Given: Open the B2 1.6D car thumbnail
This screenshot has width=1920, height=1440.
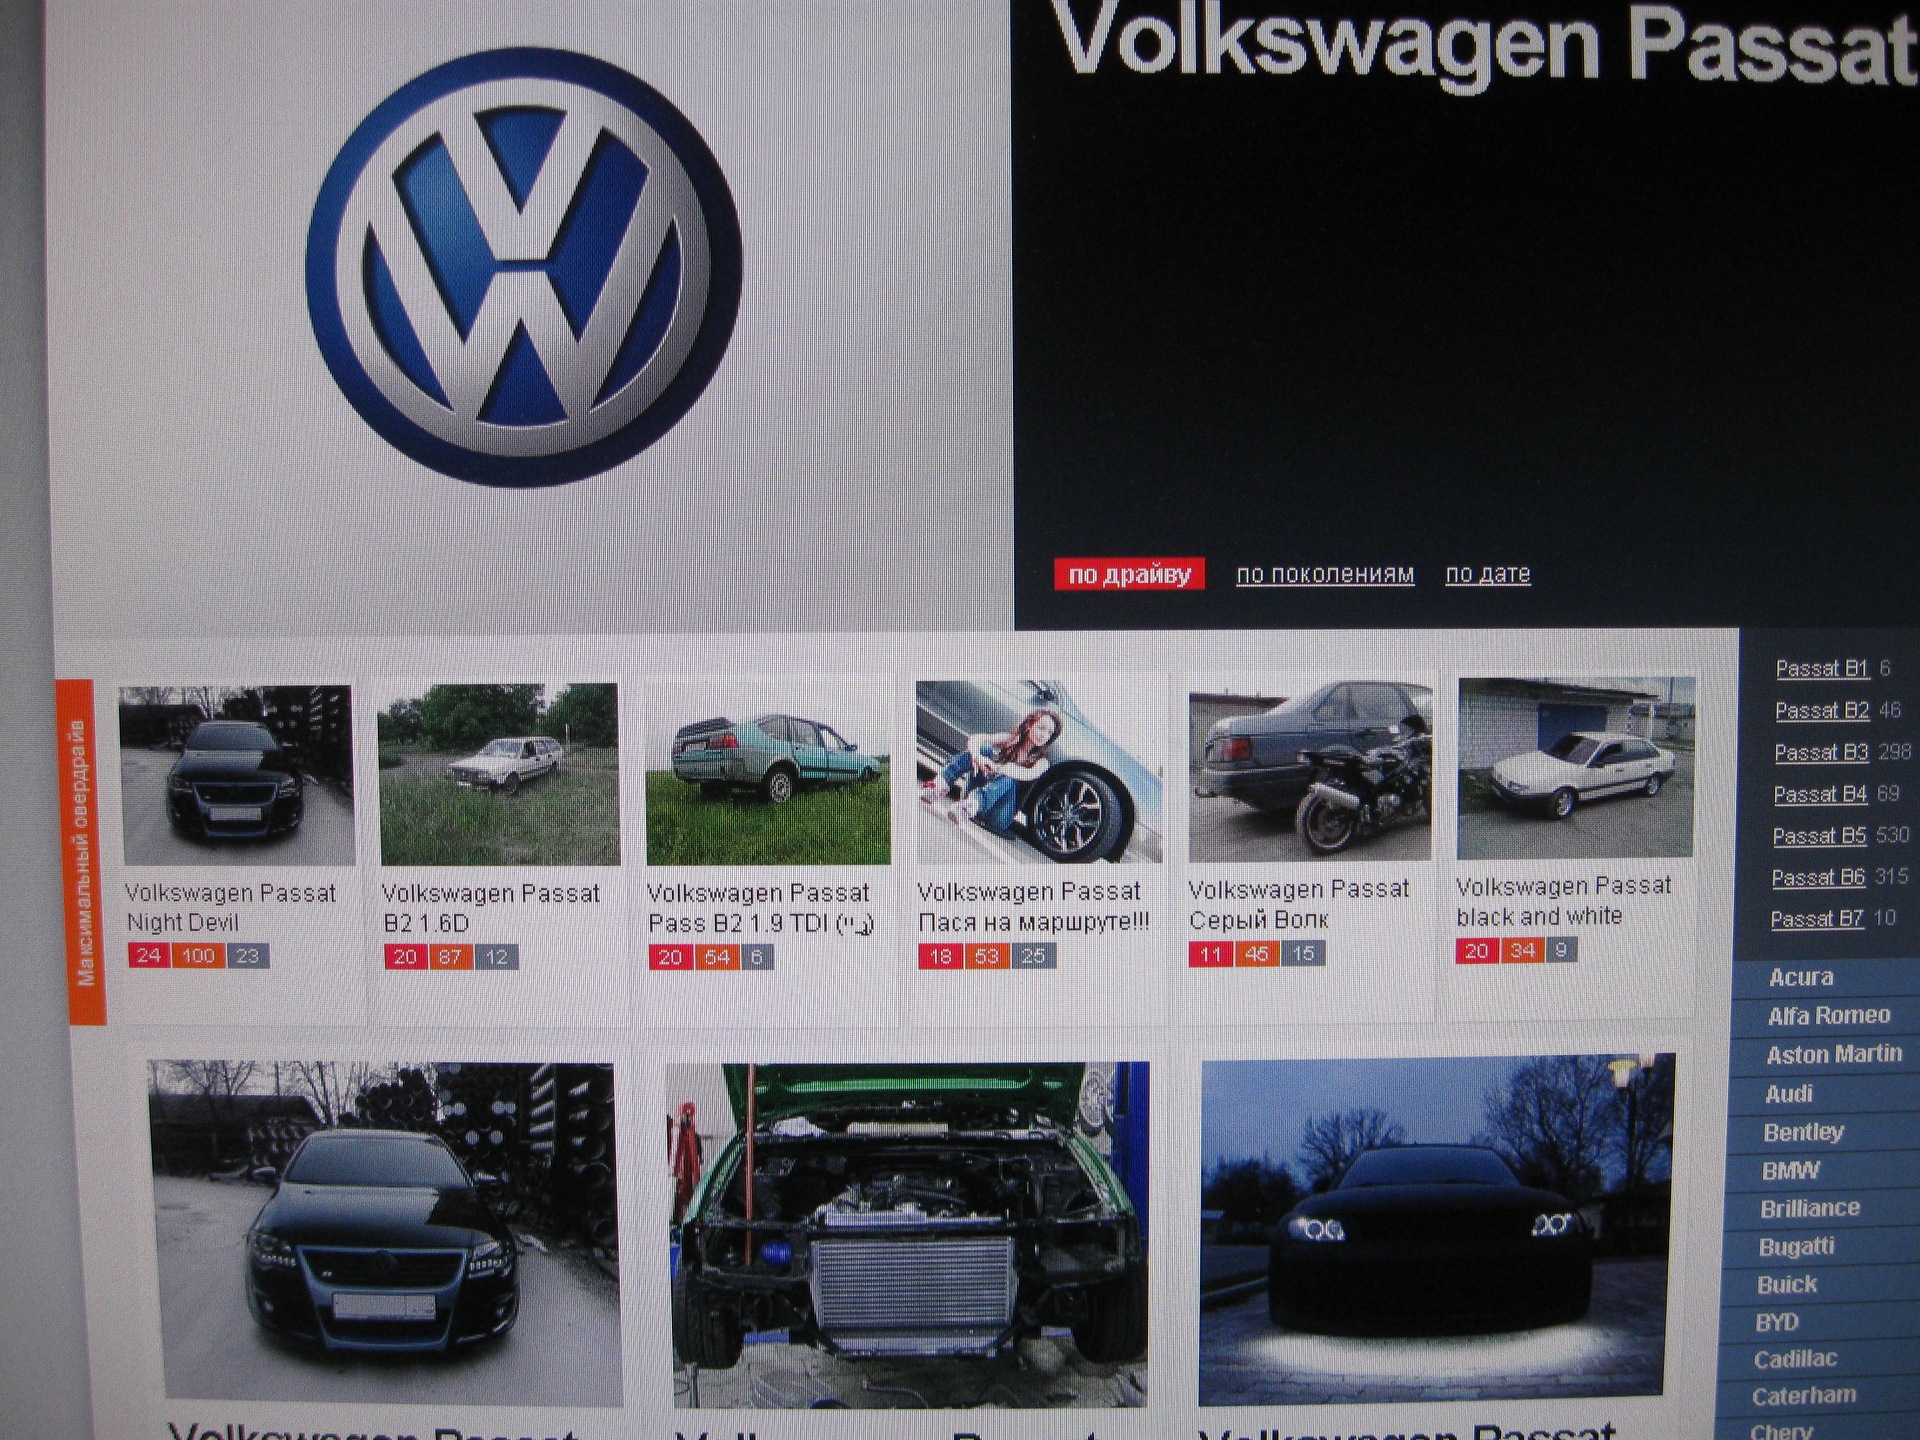Looking at the screenshot, I should [499, 774].
